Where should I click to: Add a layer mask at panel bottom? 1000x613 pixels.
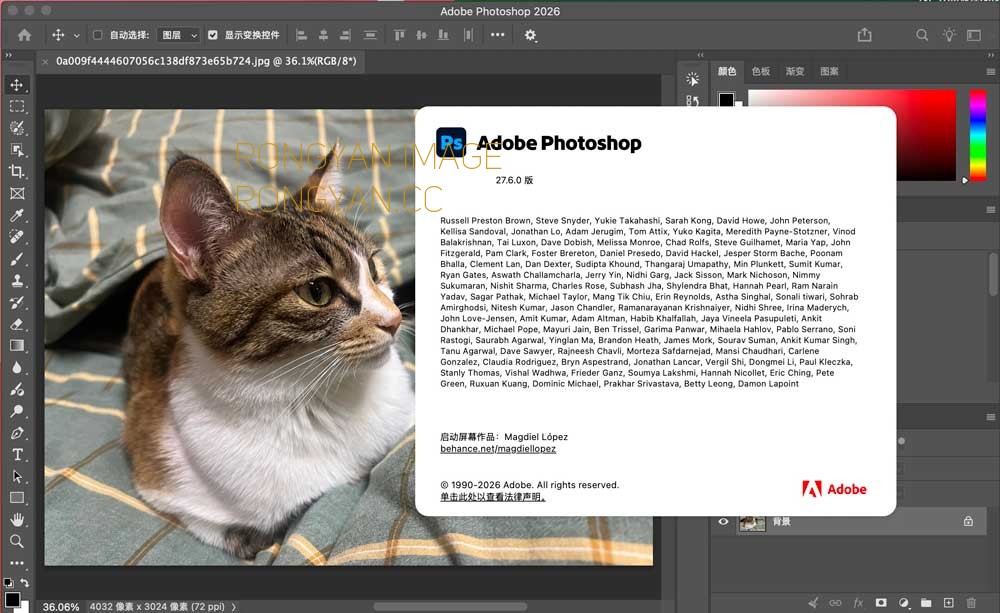(x=881, y=602)
